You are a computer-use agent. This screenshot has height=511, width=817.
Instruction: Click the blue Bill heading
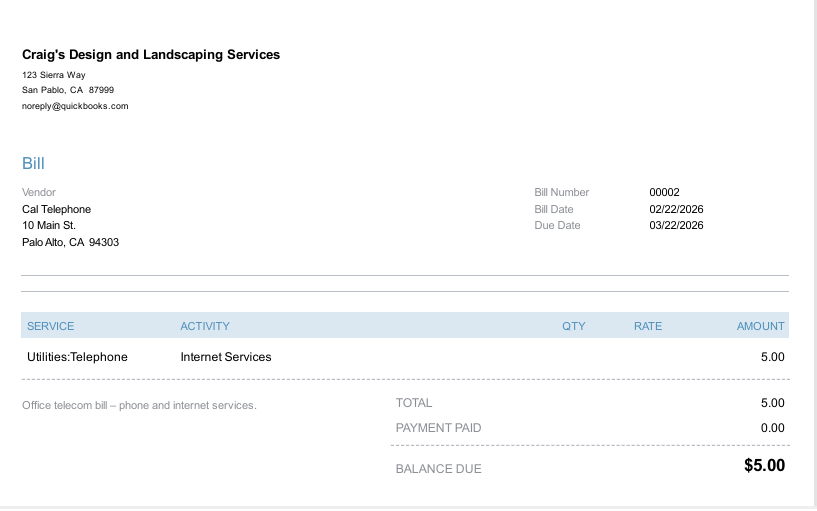(33, 163)
